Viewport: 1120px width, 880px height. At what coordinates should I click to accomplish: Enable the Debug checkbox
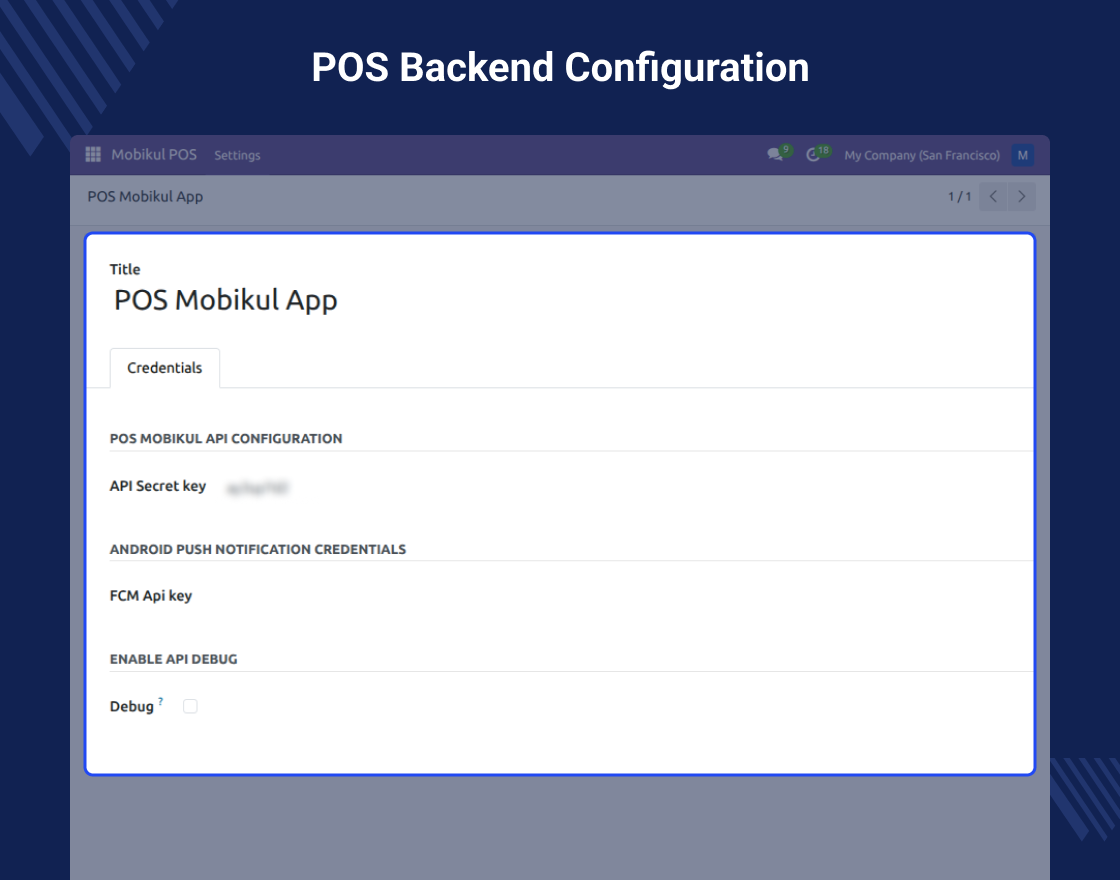click(x=190, y=706)
